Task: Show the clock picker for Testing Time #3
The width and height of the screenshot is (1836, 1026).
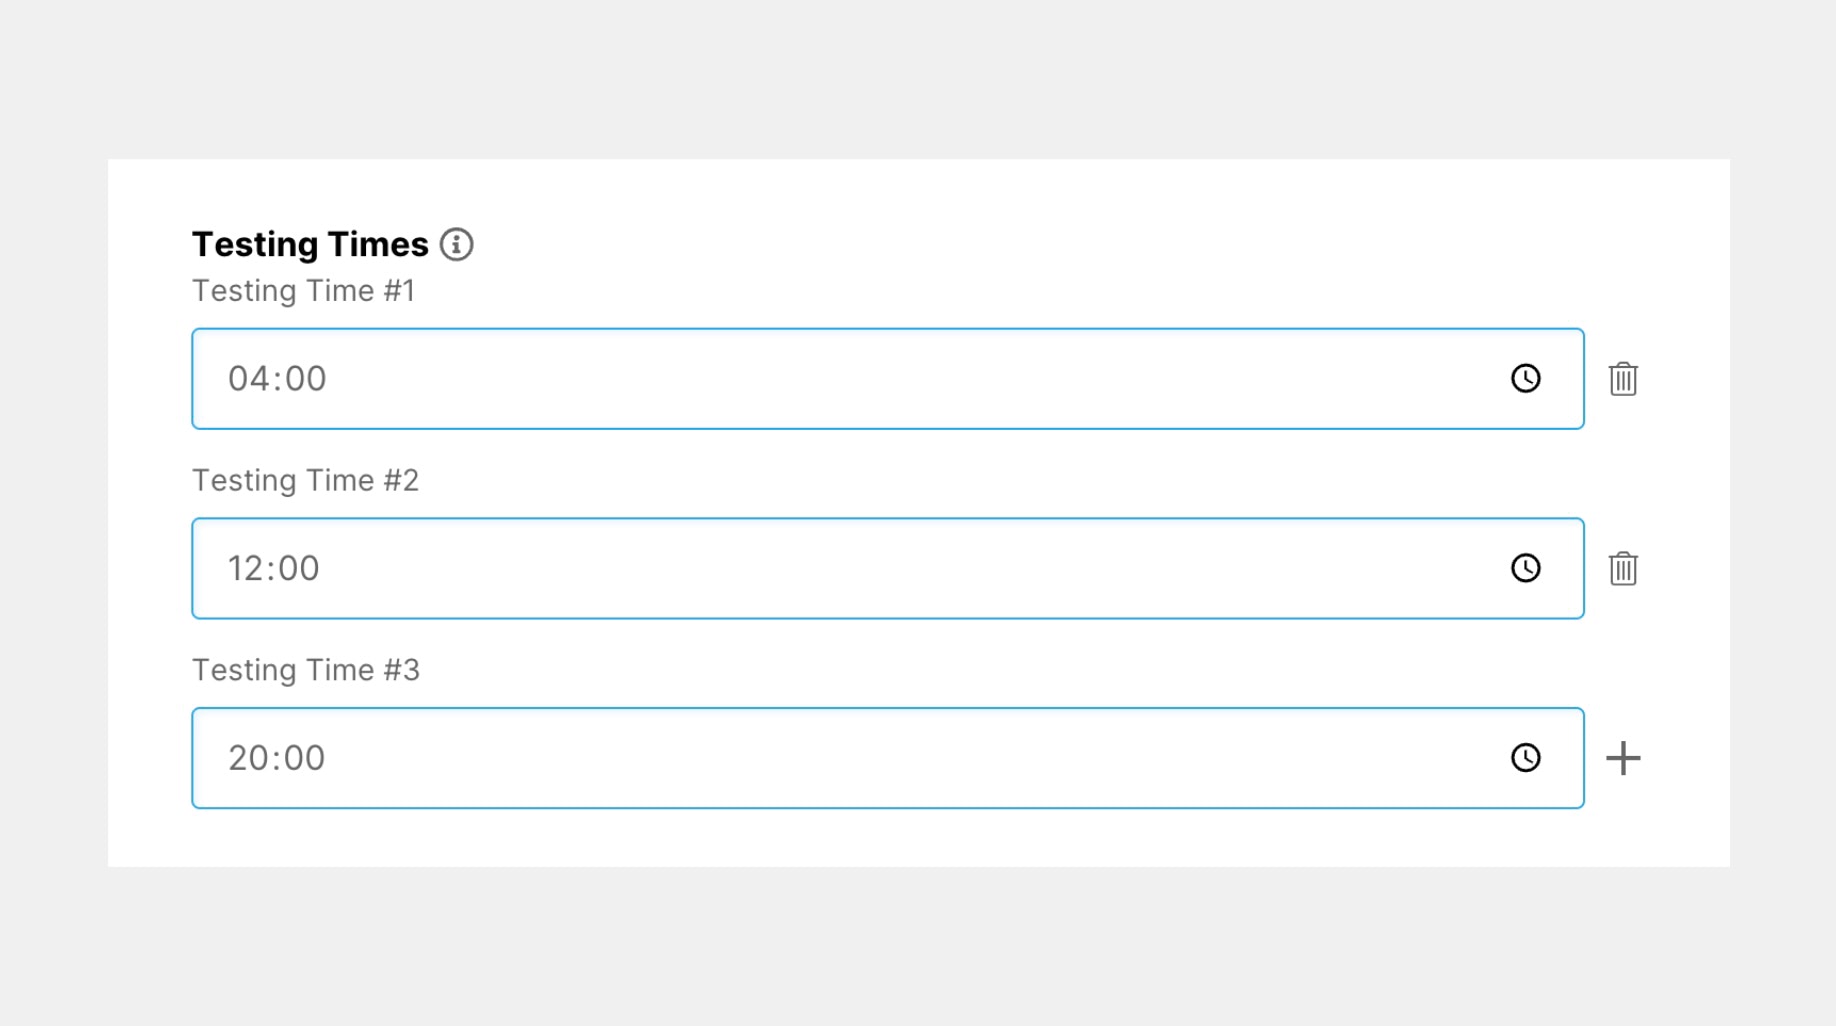Action: point(1525,758)
